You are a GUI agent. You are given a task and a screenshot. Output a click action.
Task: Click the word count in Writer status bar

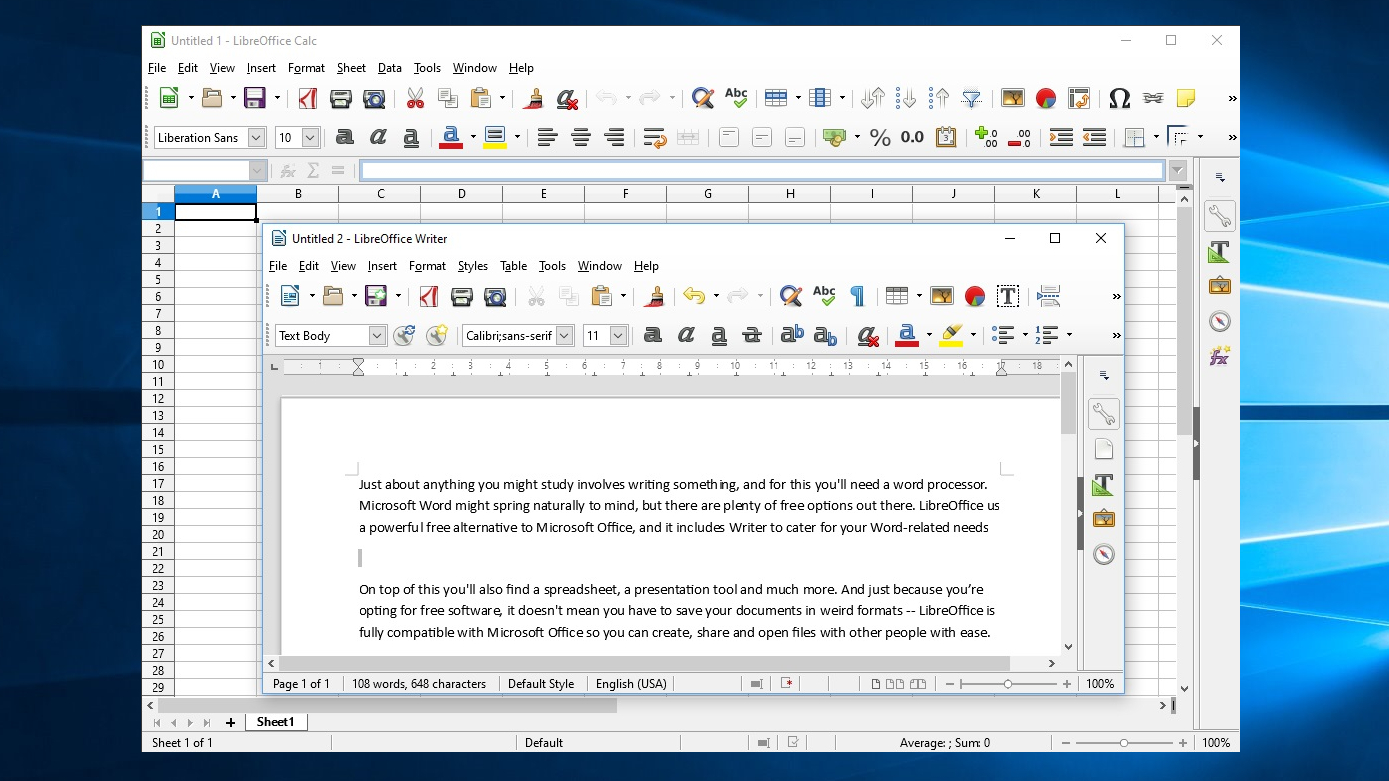coord(419,684)
